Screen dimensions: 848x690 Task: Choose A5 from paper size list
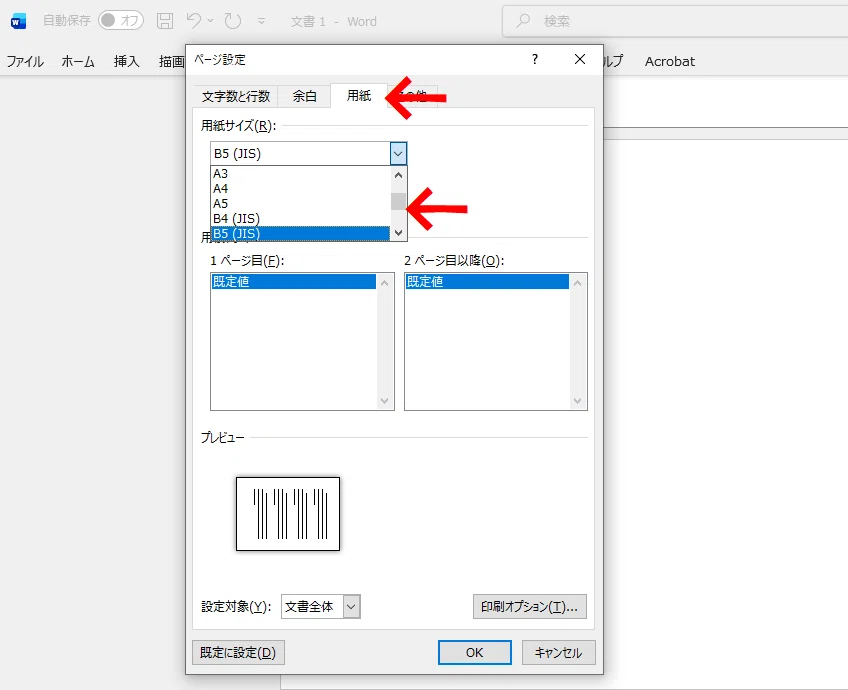[x=300, y=204]
